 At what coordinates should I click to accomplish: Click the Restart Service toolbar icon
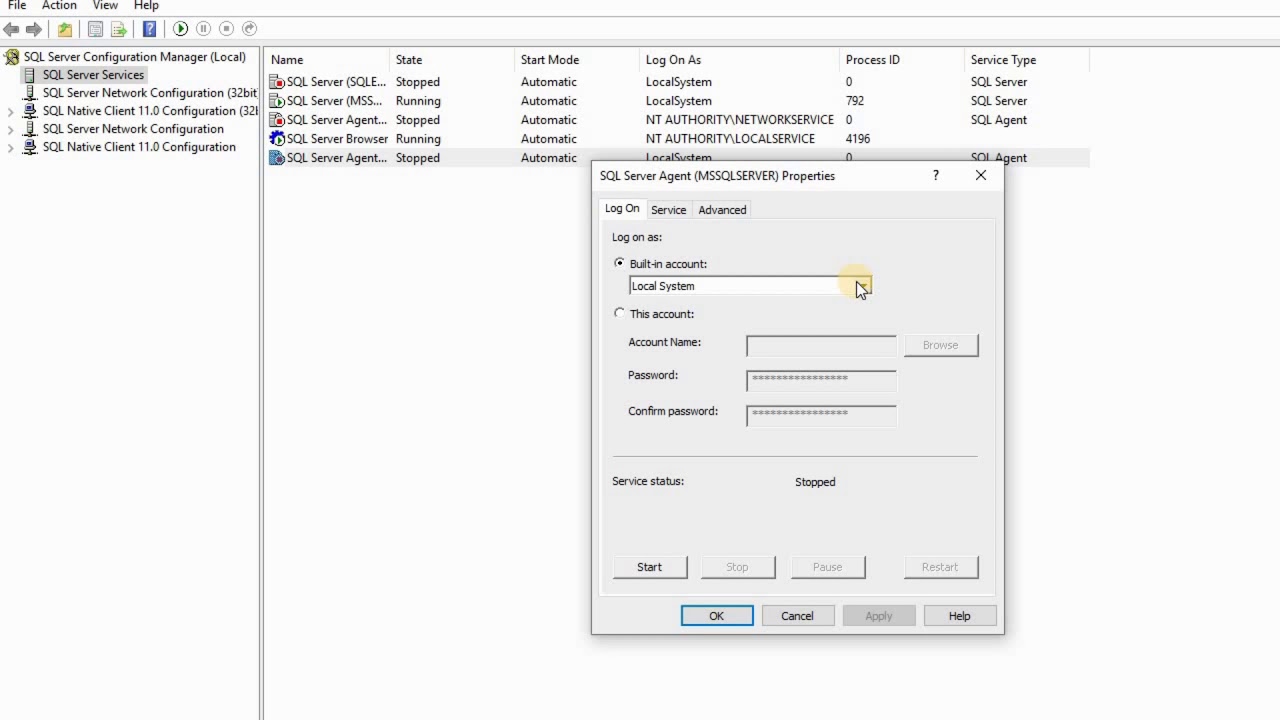point(250,29)
